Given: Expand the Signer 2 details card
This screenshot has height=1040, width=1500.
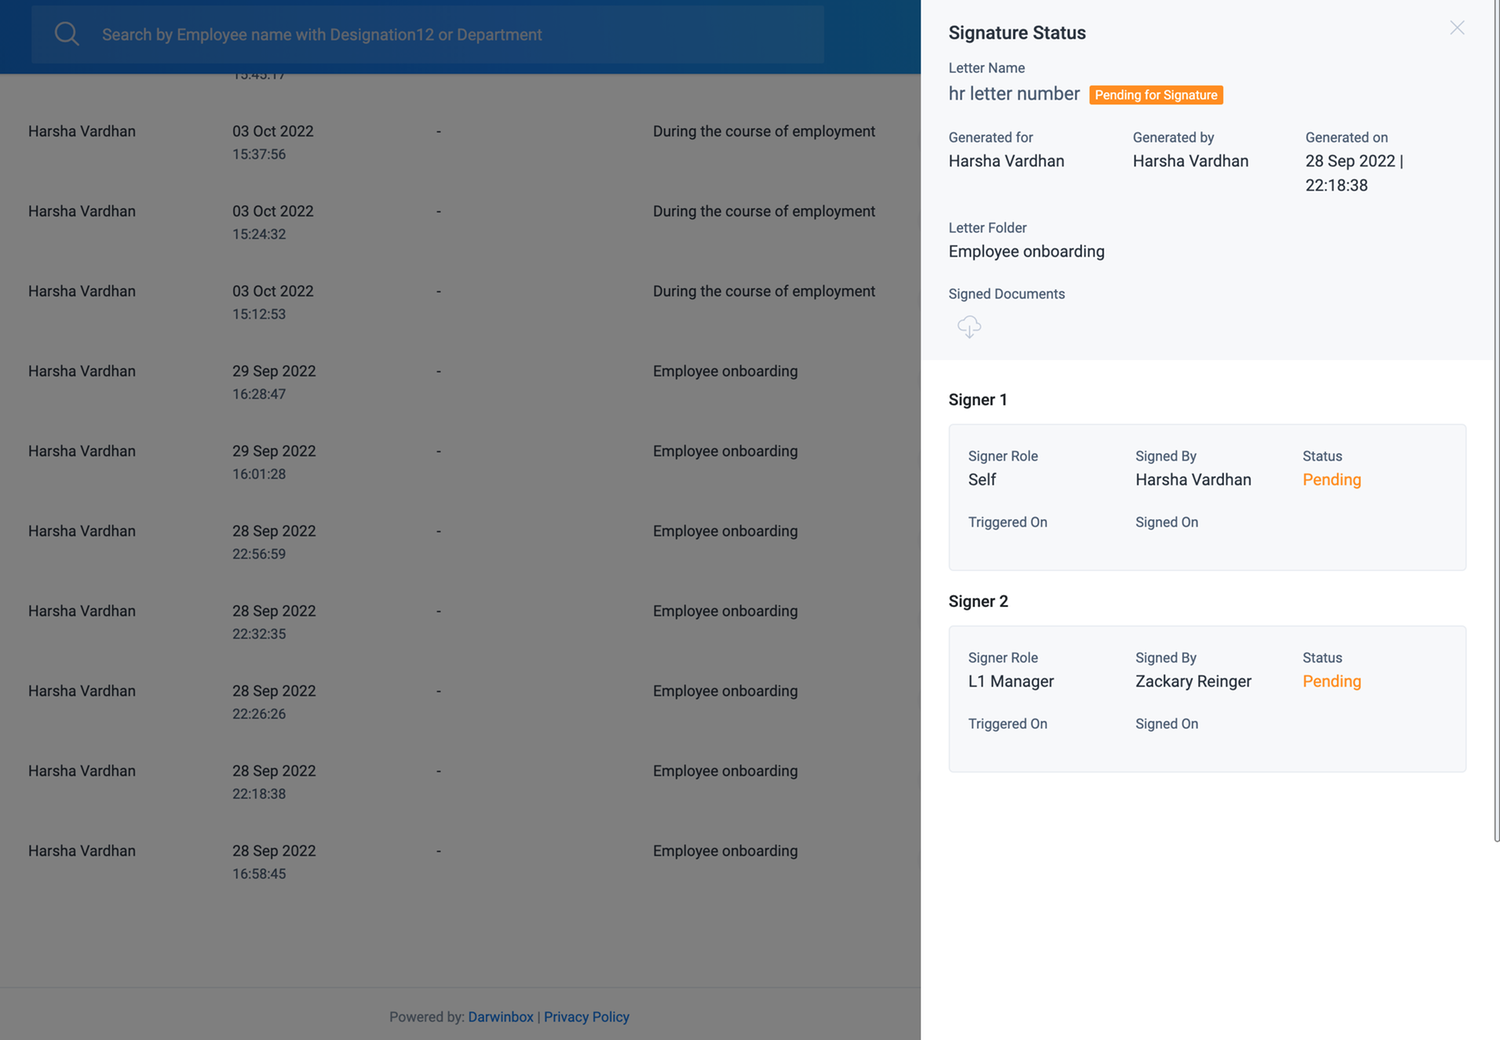Looking at the screenshot, I should tap(1207, 699).
